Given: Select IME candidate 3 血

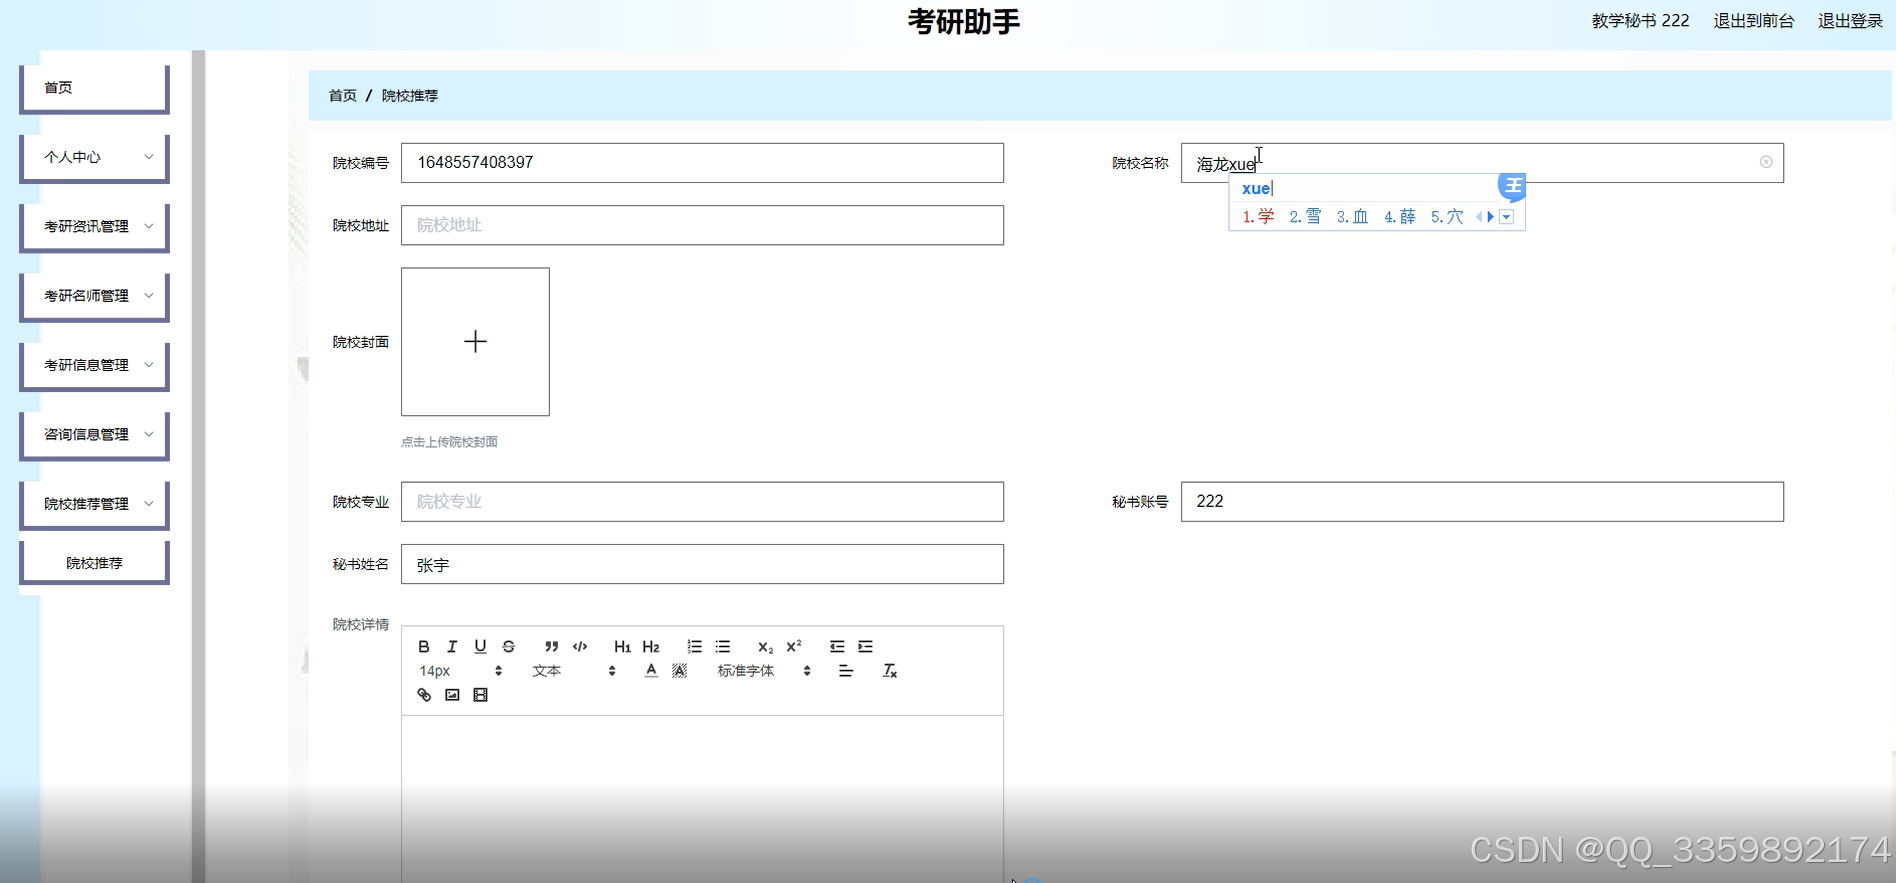Looking at the screenshot, I should point(1352,217).
